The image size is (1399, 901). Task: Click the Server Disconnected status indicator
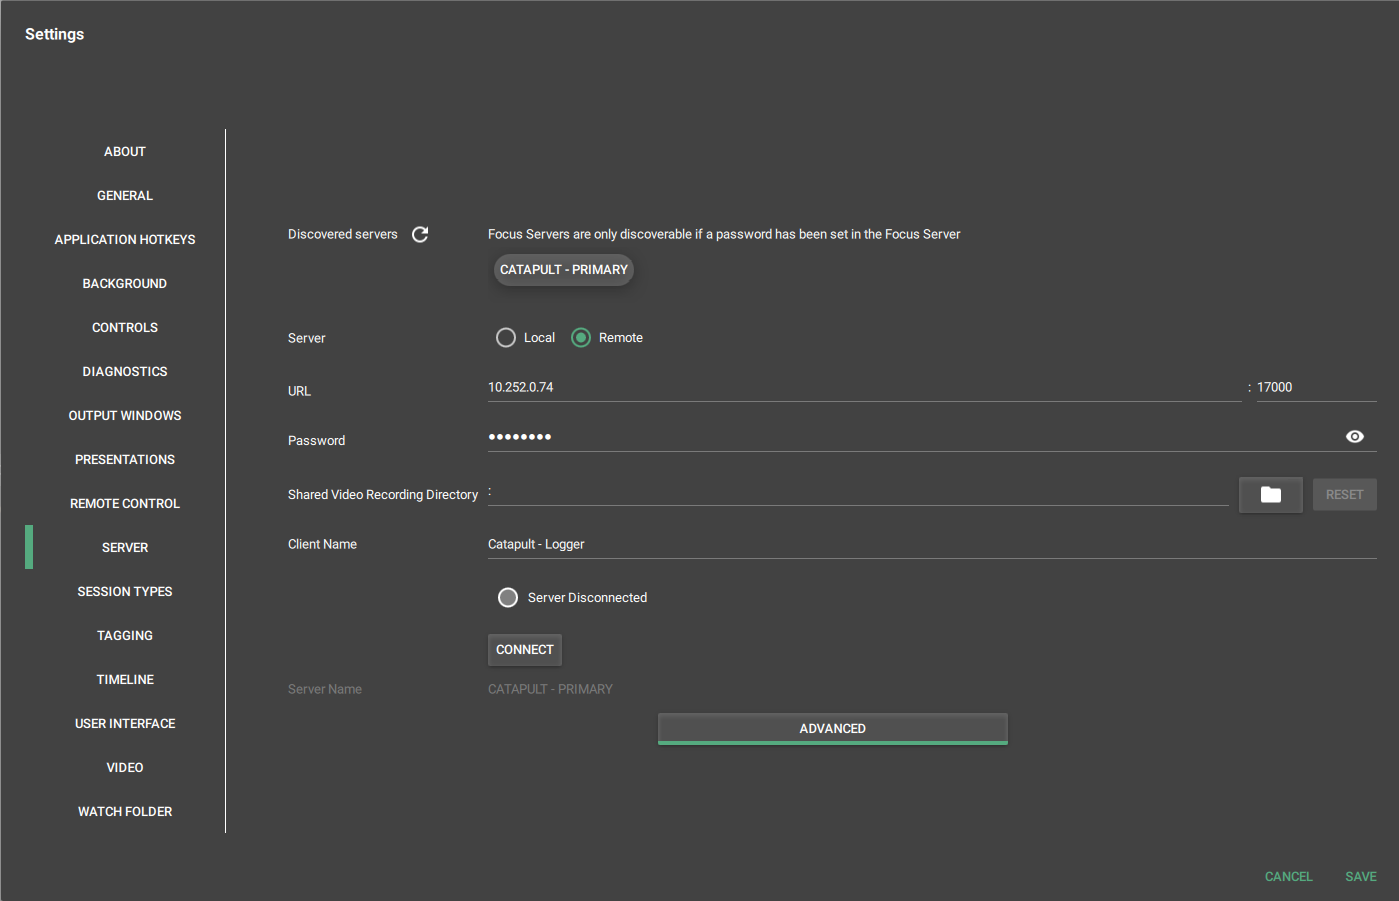(x=508, y=598)
